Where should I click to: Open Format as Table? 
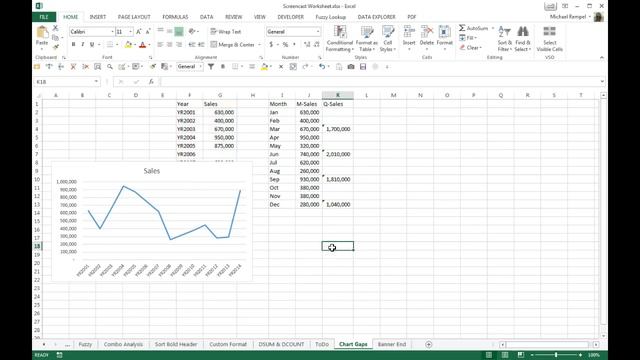click(367, 38)
